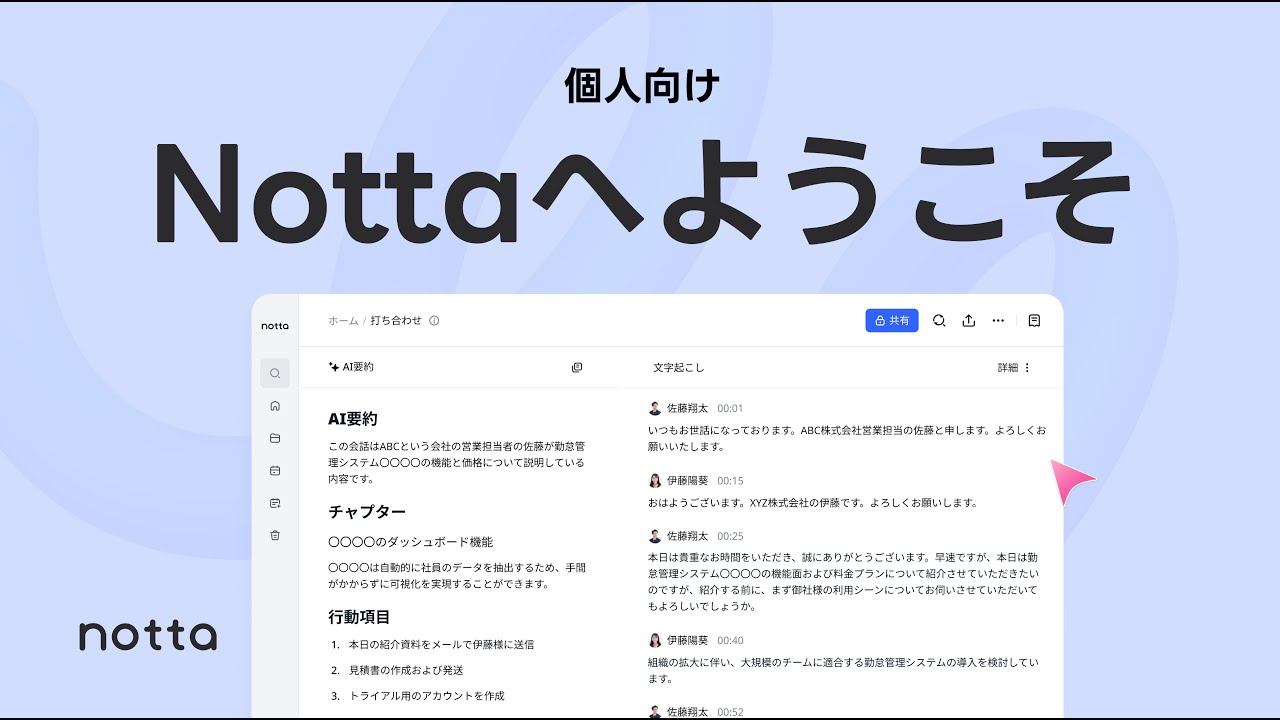Click speaker name 伊藤陽葵 at 00:40
This screenshot has width=1280, height=720.
tap(687, 640)
